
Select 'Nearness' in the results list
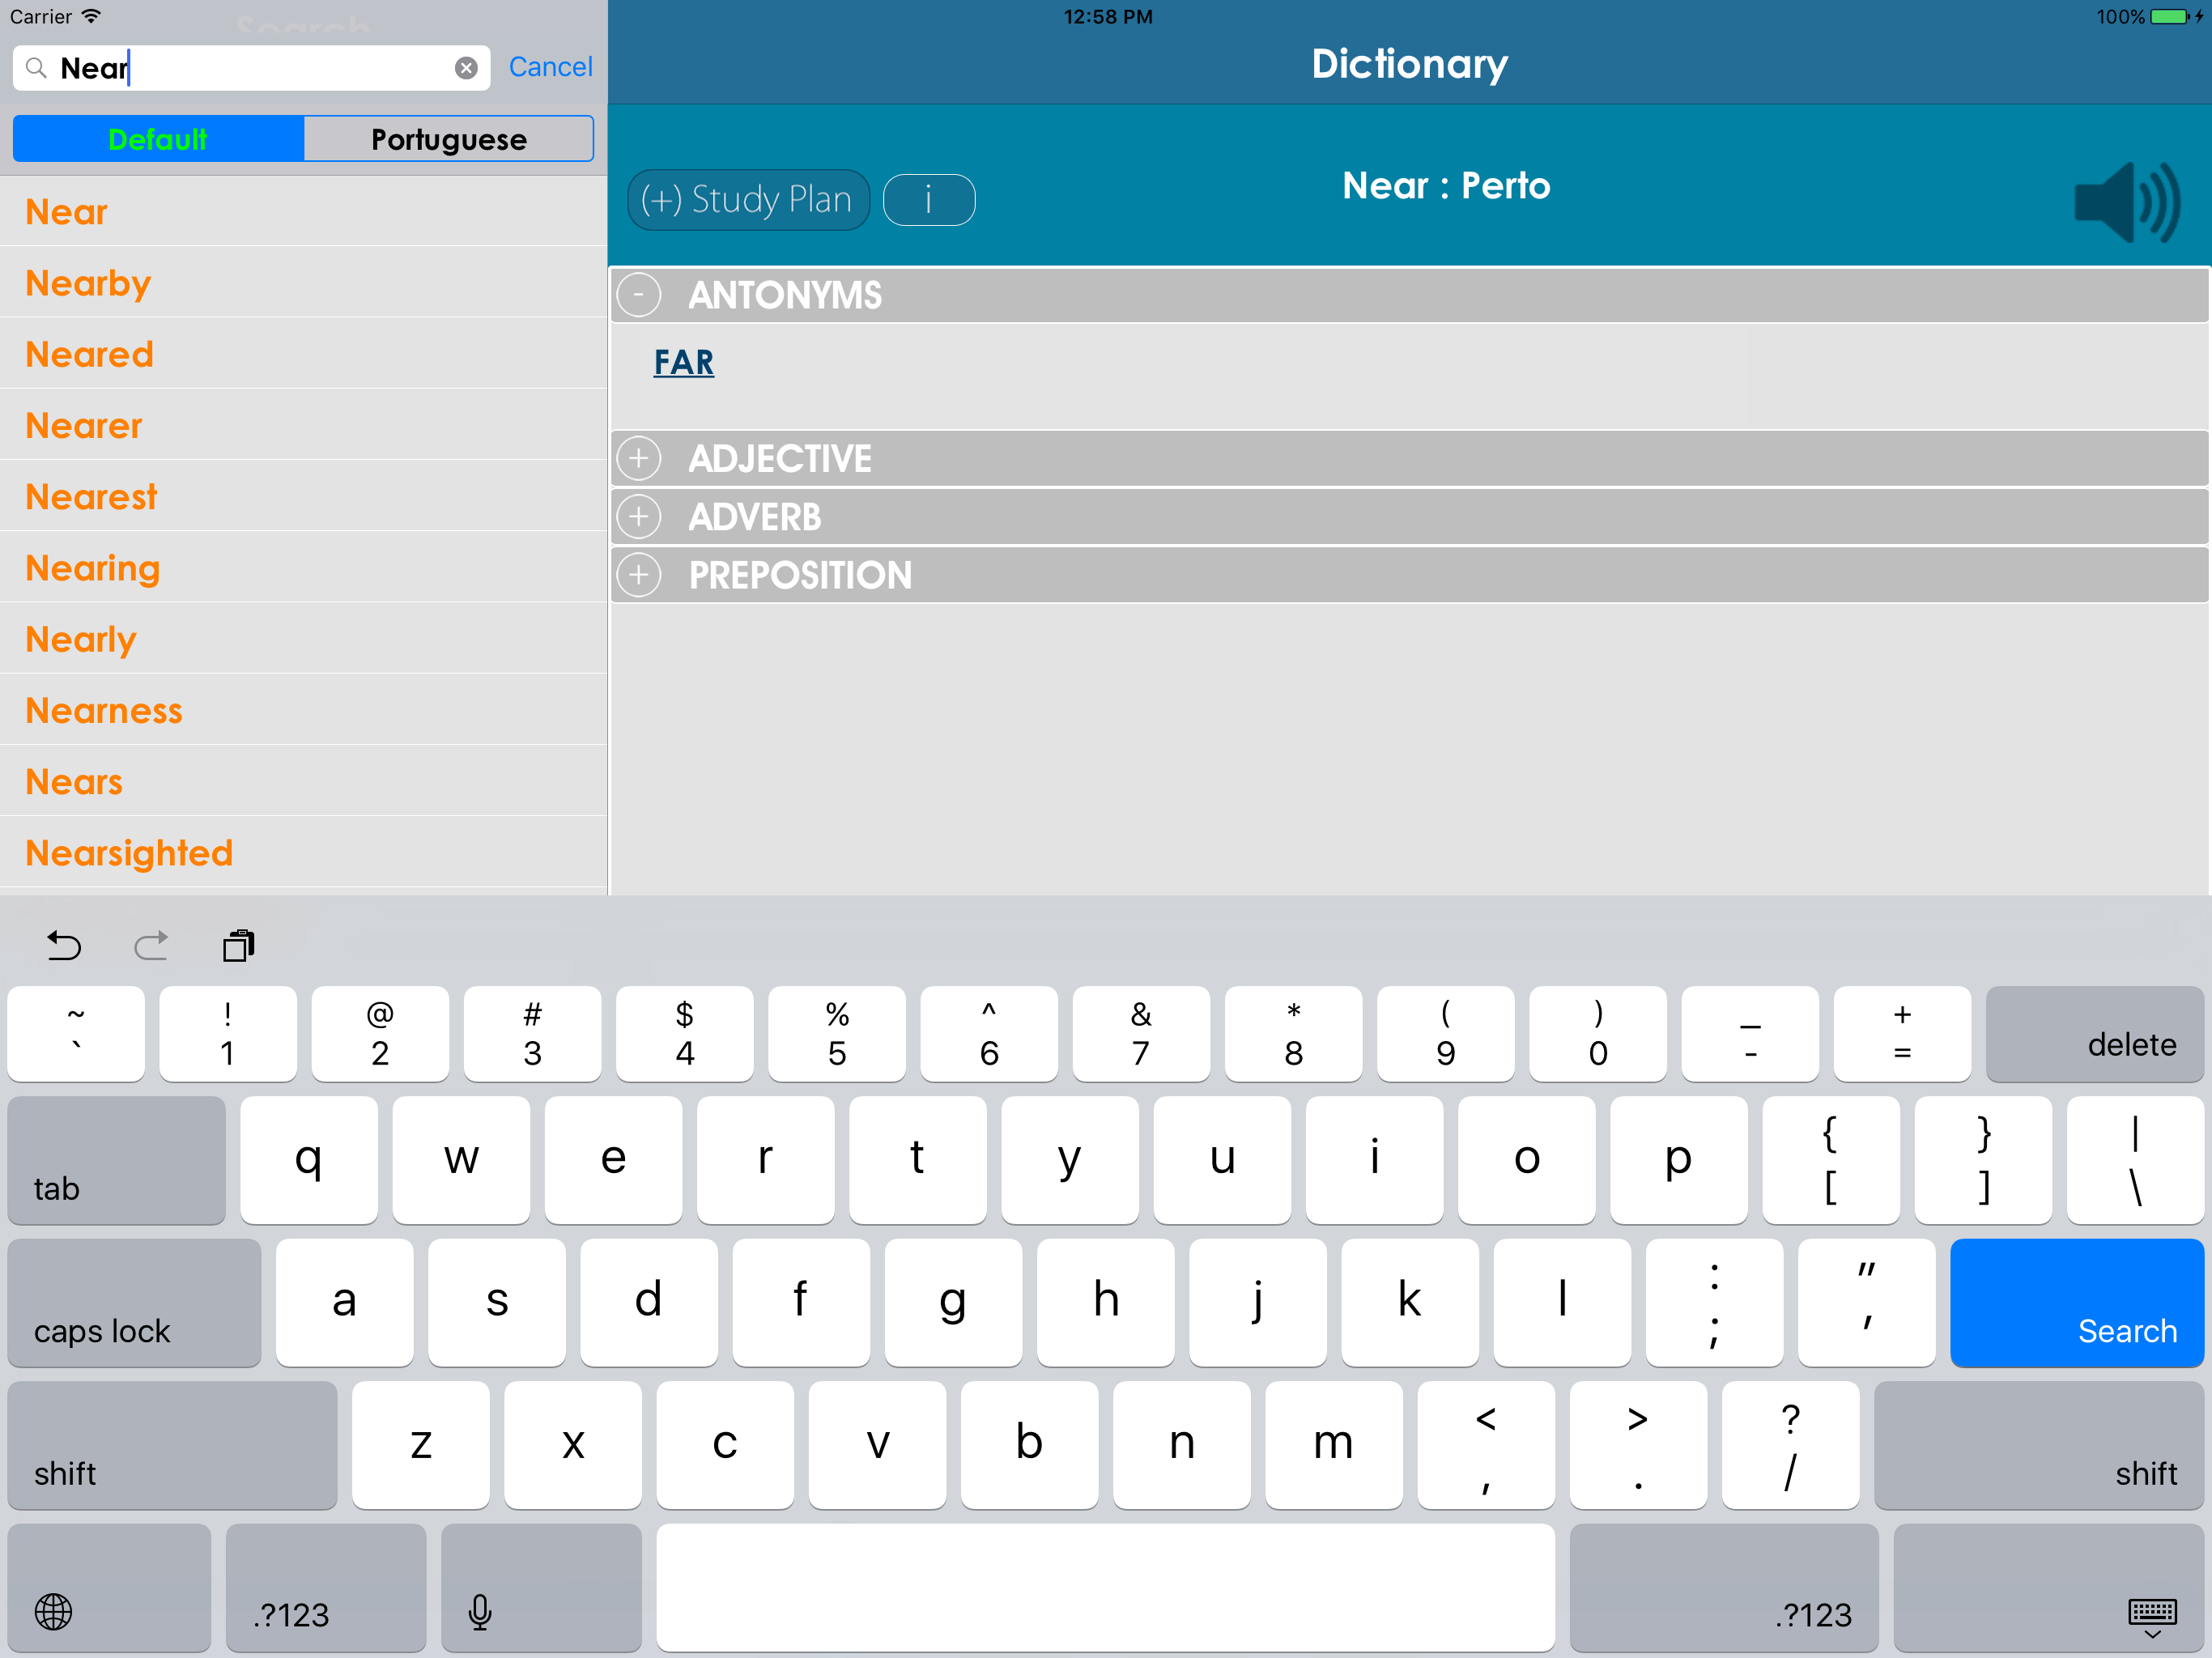point(303,710)
